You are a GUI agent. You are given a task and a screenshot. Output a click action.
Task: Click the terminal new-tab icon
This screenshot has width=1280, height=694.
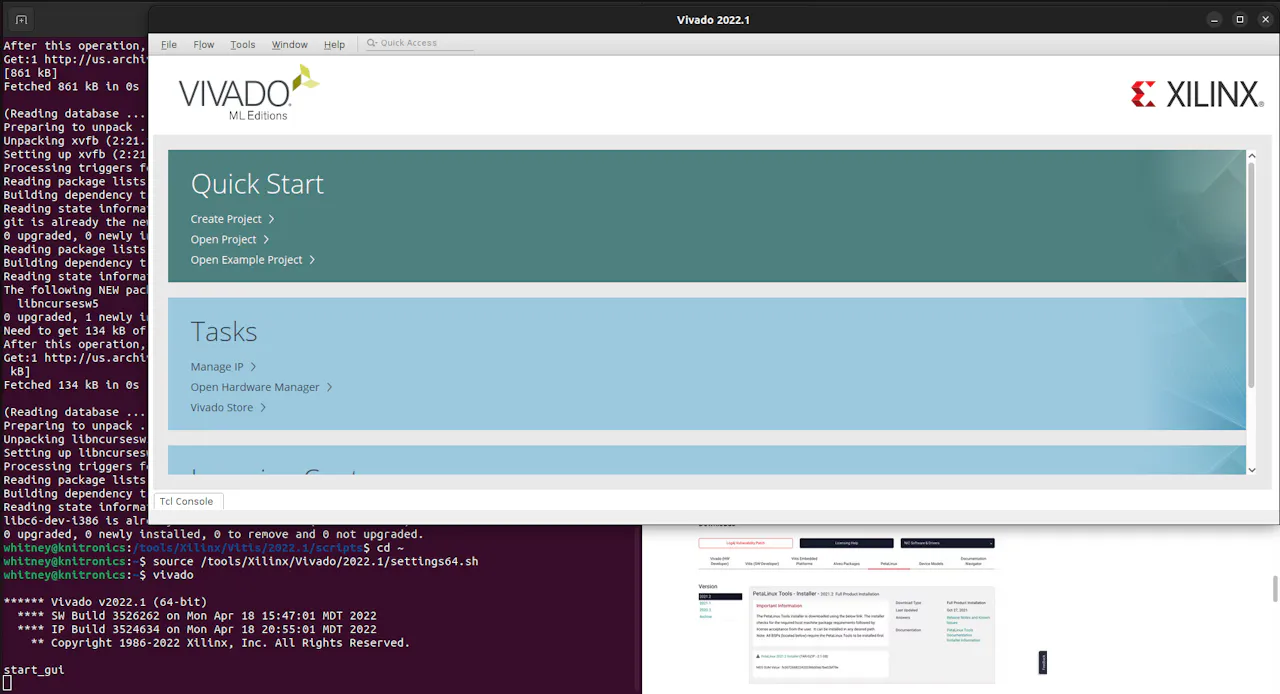pyautogui.click(x=21, y=19)
